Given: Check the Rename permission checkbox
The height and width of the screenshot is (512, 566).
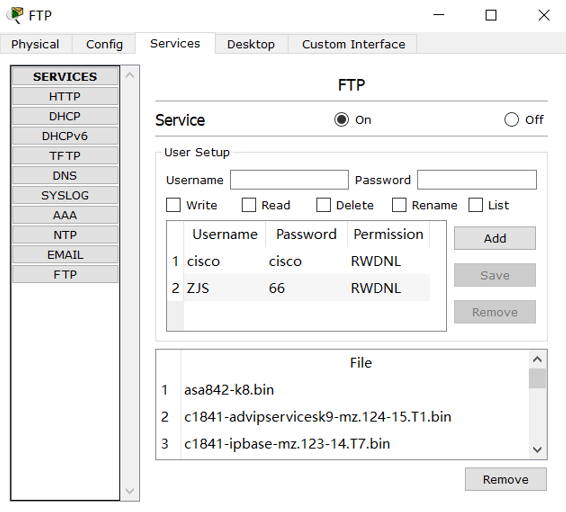Looking at the screenshot, I should tap(399, 205).
